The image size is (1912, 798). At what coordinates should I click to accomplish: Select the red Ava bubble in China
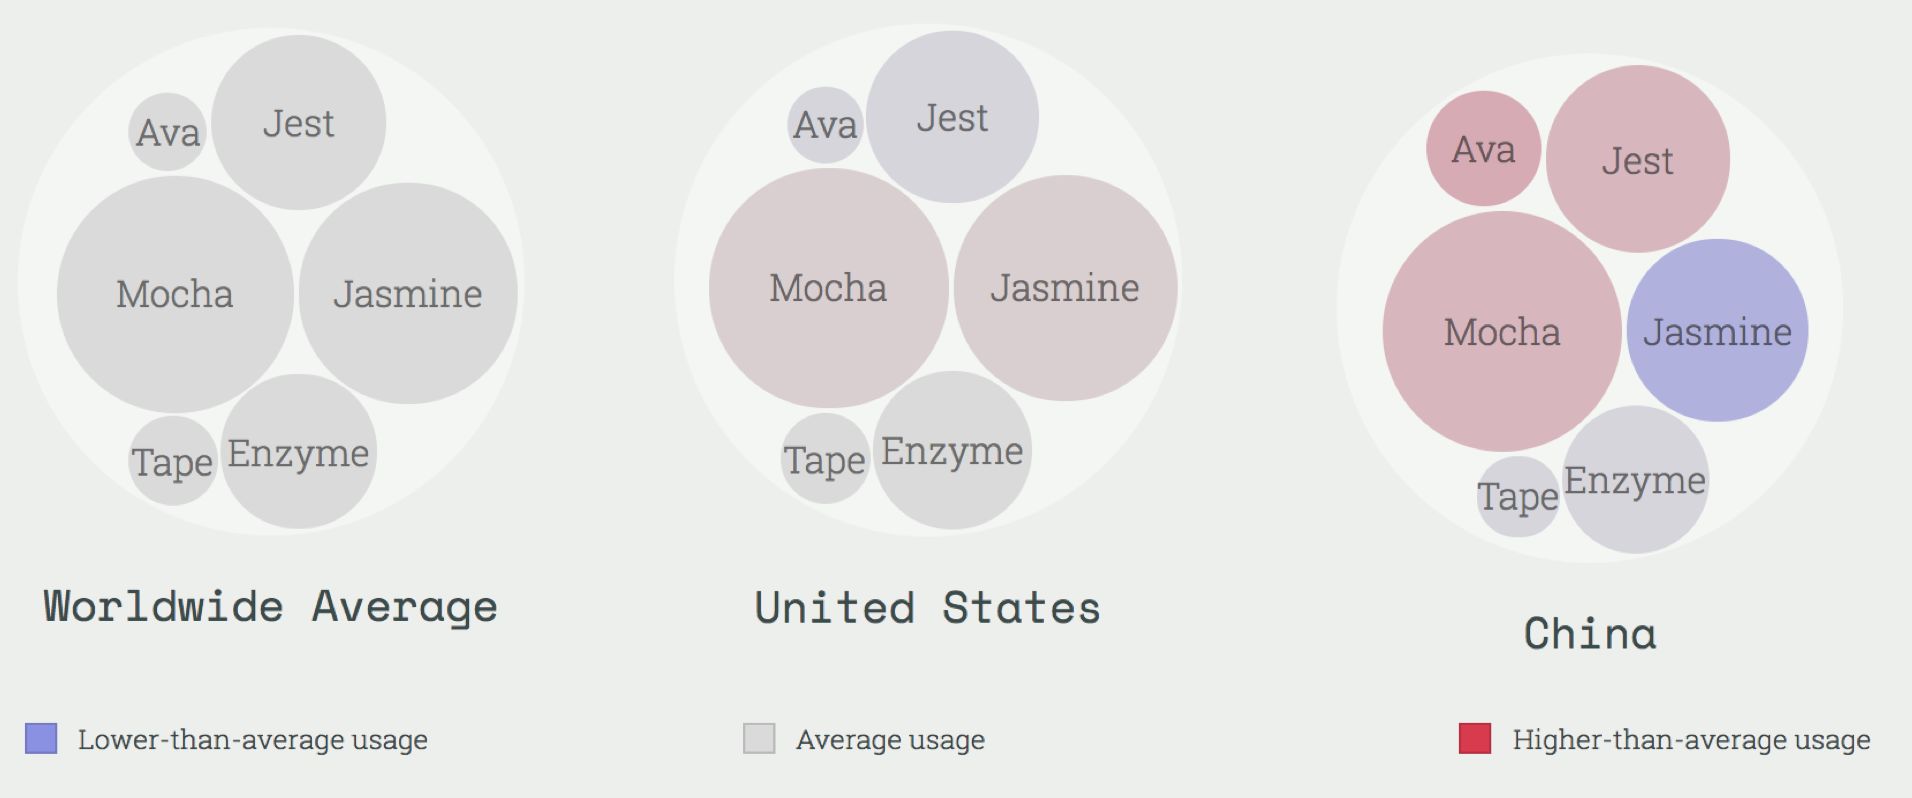1483,149
